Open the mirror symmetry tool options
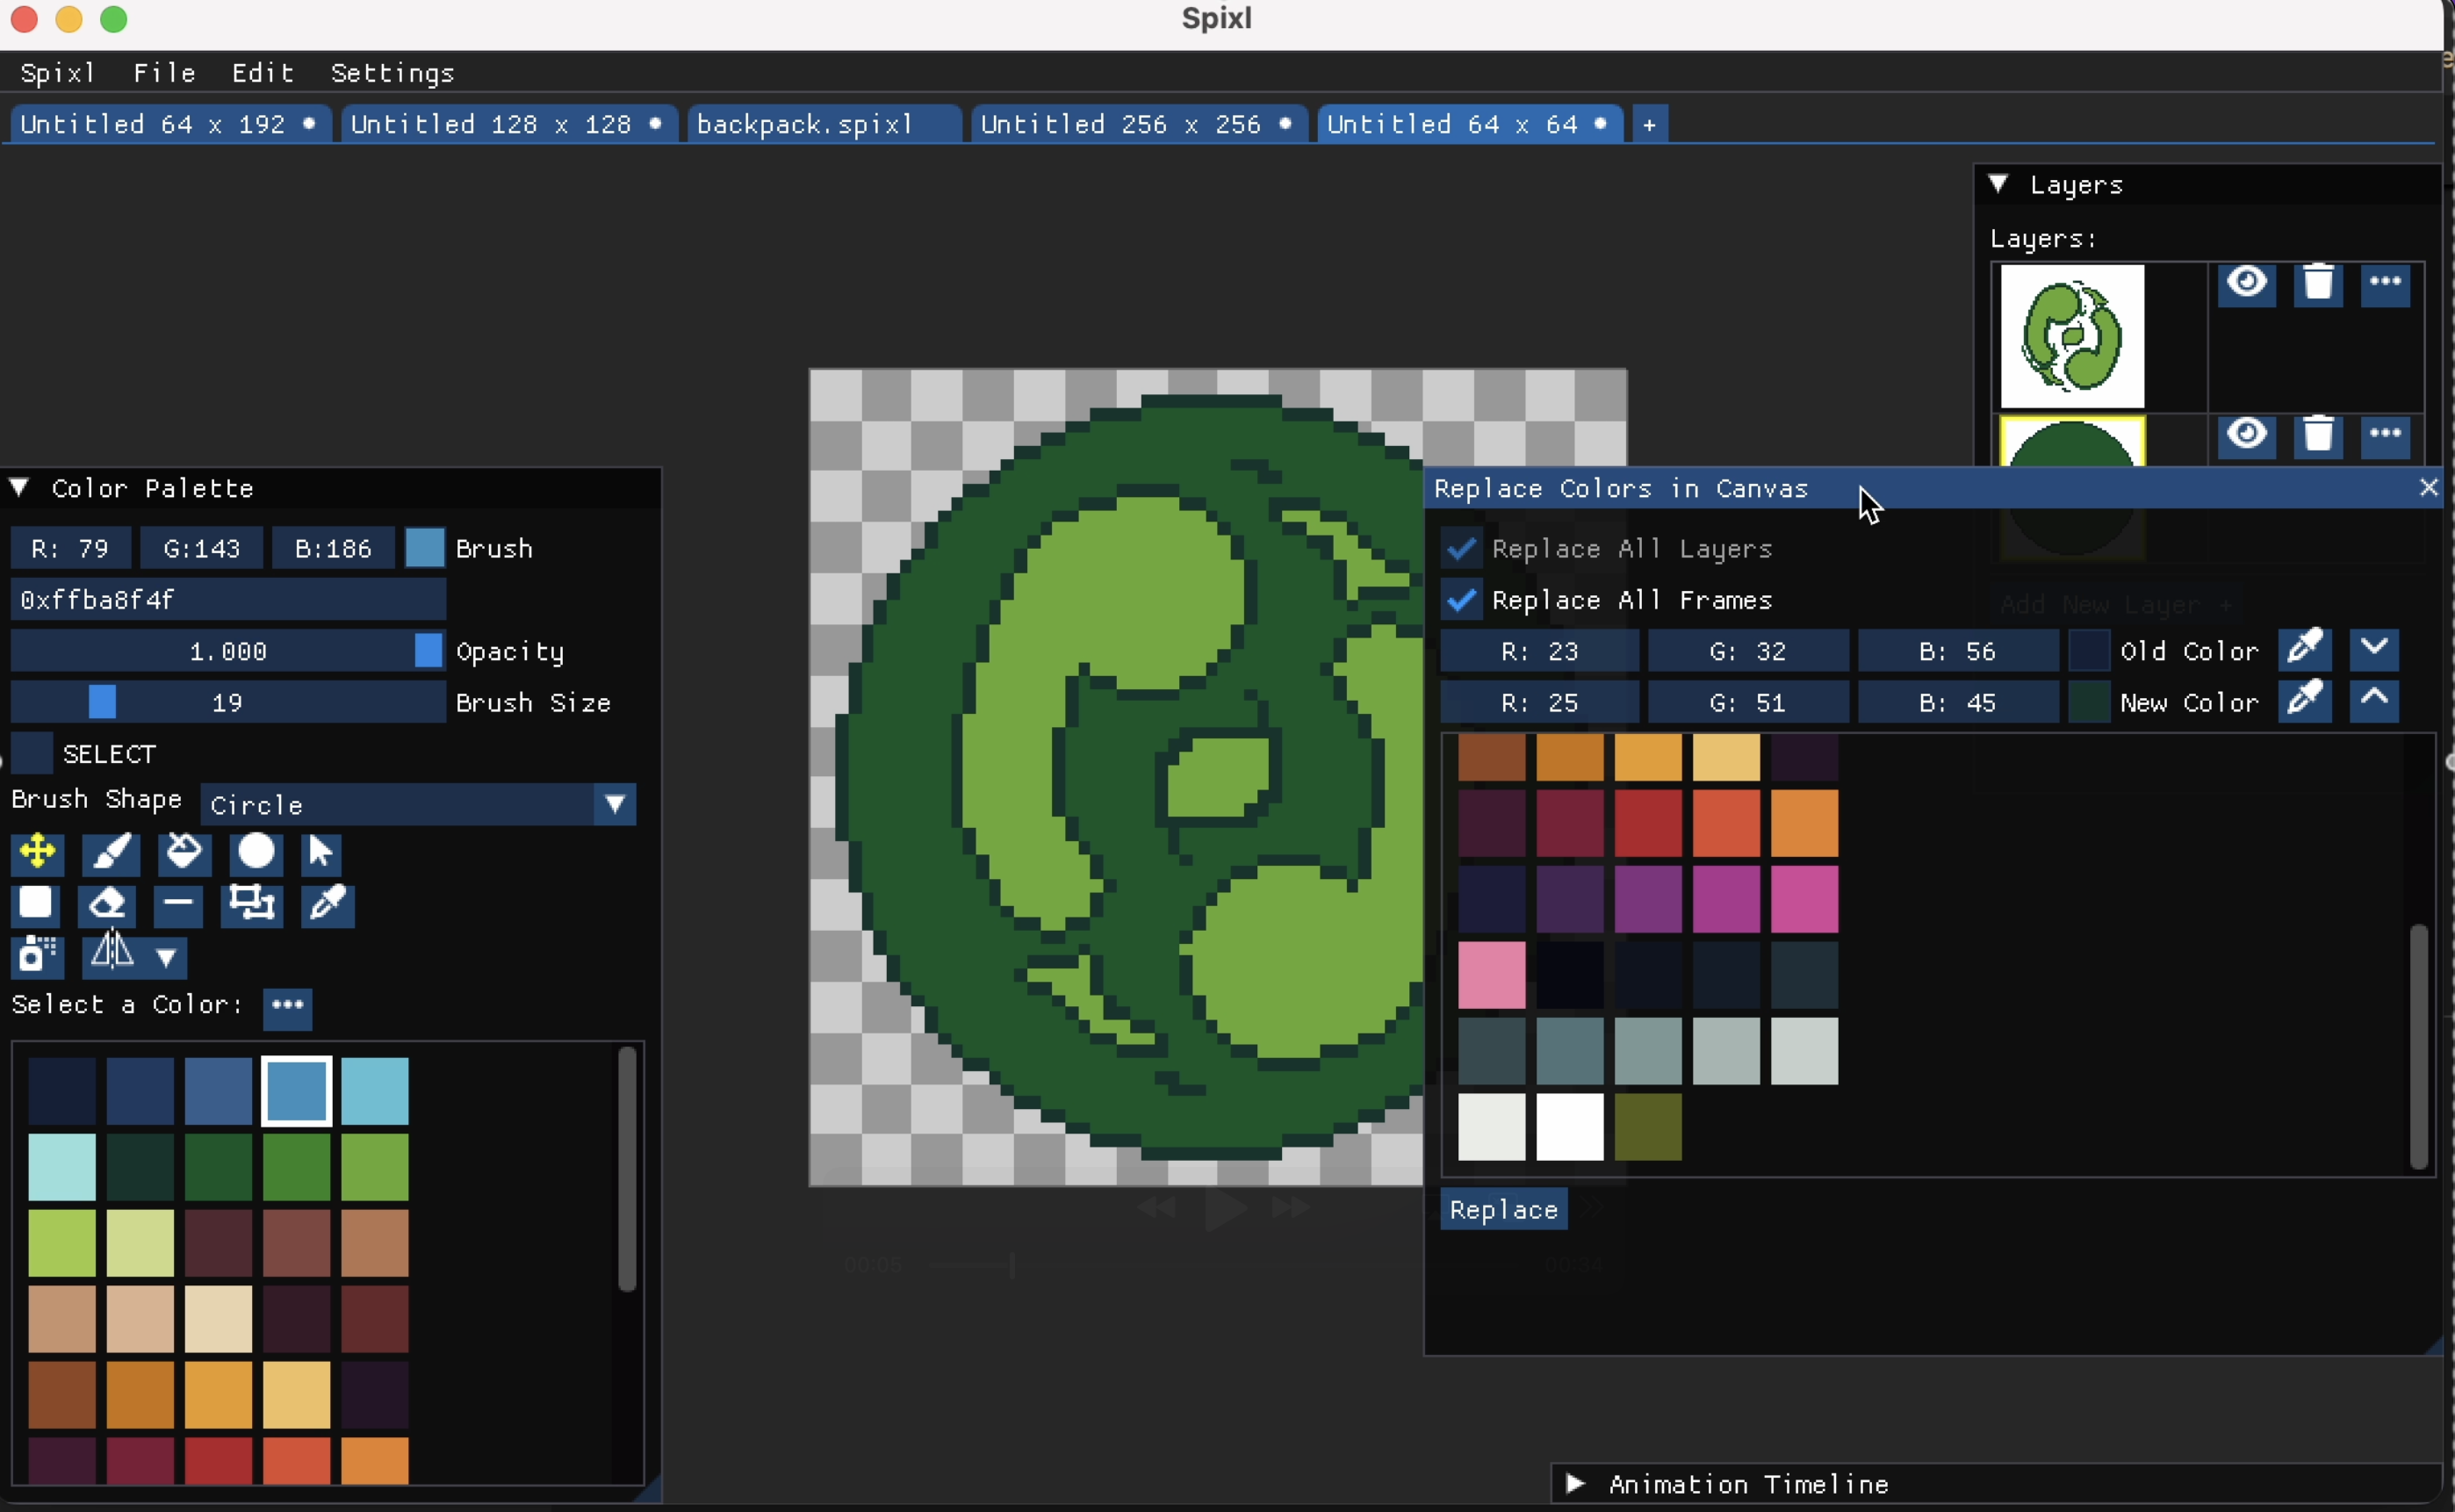The width and height of the screenshot is (2455, 1512). (134, 956)
